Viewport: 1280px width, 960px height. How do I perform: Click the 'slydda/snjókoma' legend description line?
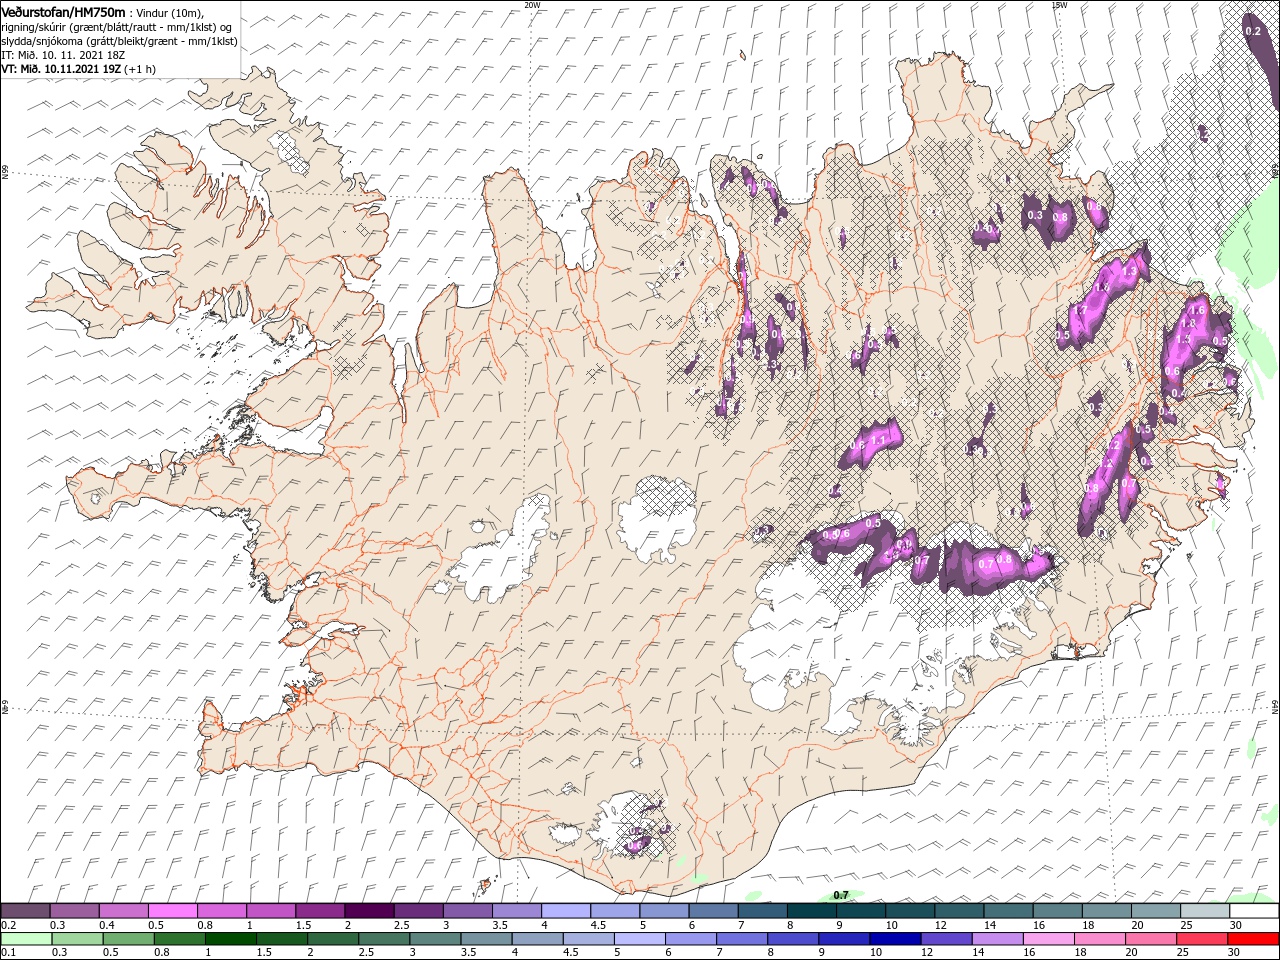click(118, 41)
